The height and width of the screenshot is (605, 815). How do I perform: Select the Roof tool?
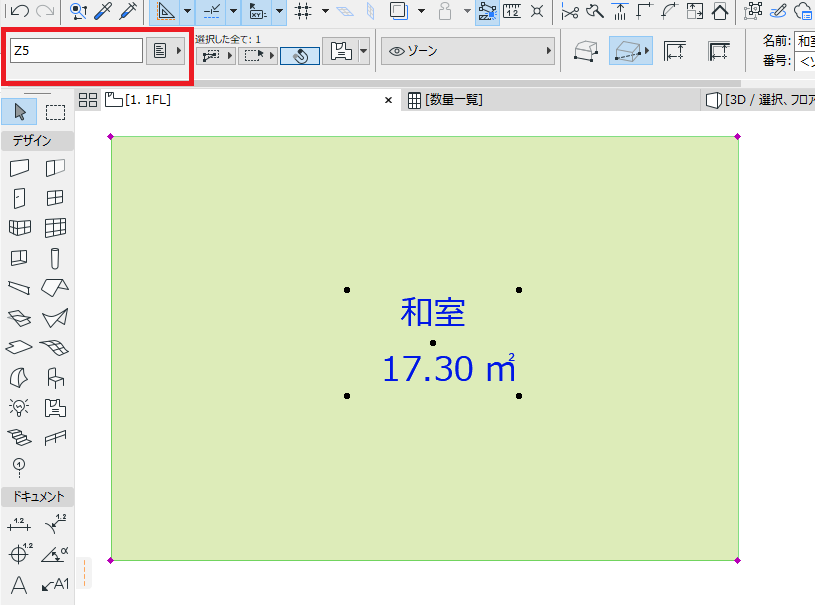click(55, 287)
